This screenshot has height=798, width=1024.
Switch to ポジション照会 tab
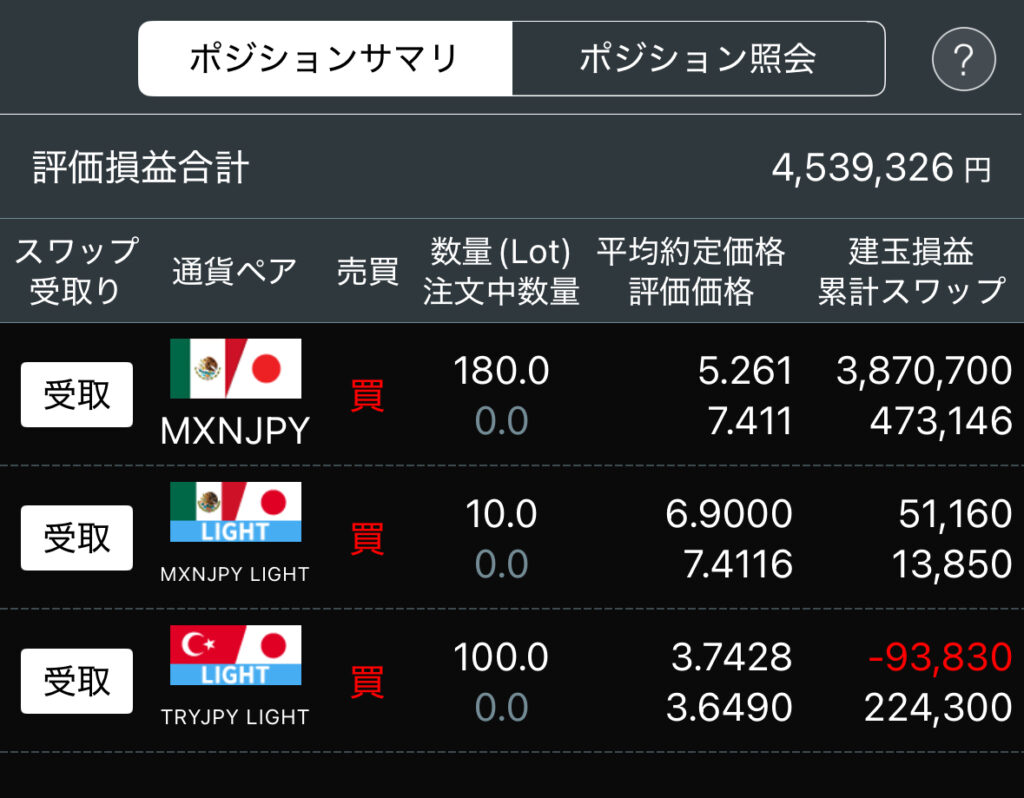(x=699, y=59)
